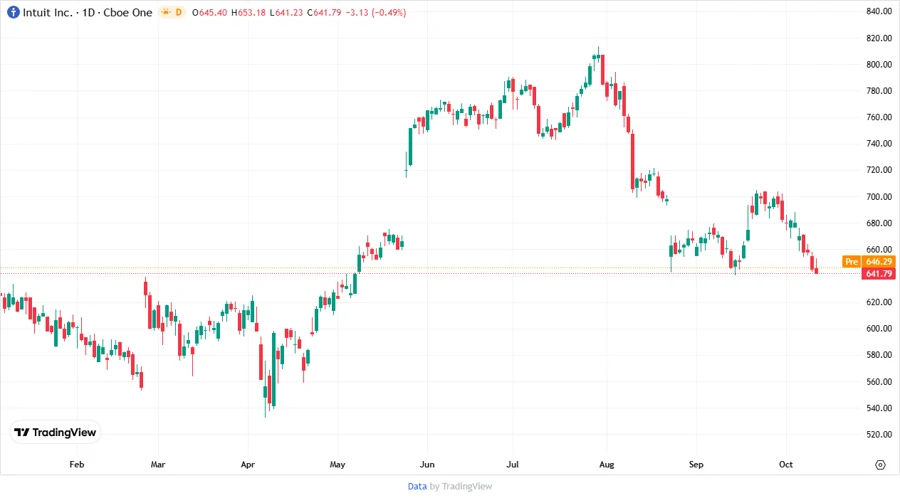Click the 780.00 price axis label
Screen dimensions: 900x498
pyautogui.click(x=879, y=91)
